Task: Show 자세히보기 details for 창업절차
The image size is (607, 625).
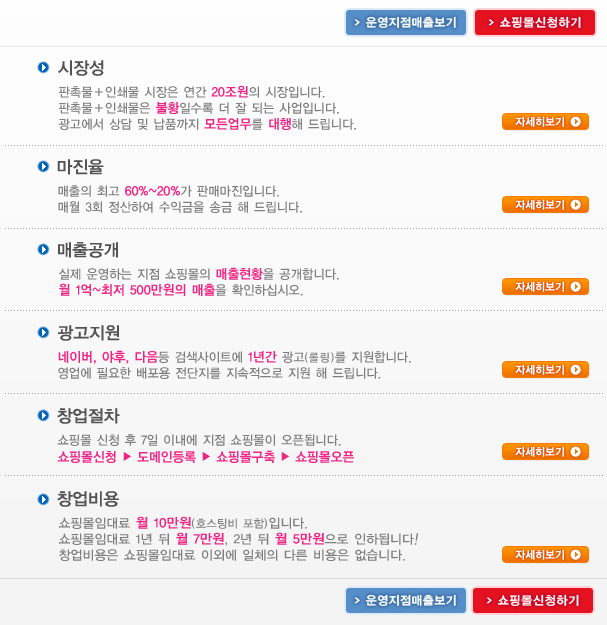Action: click(x=545, y=452)
